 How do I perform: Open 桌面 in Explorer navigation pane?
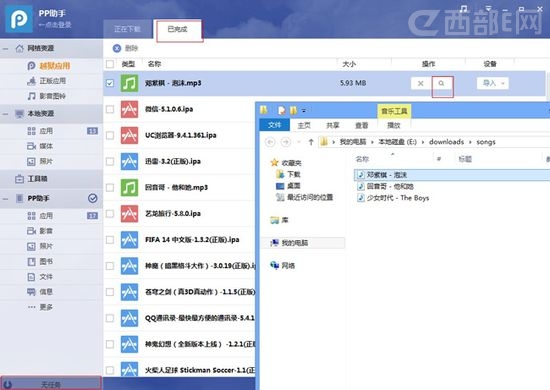pos(288,186)
